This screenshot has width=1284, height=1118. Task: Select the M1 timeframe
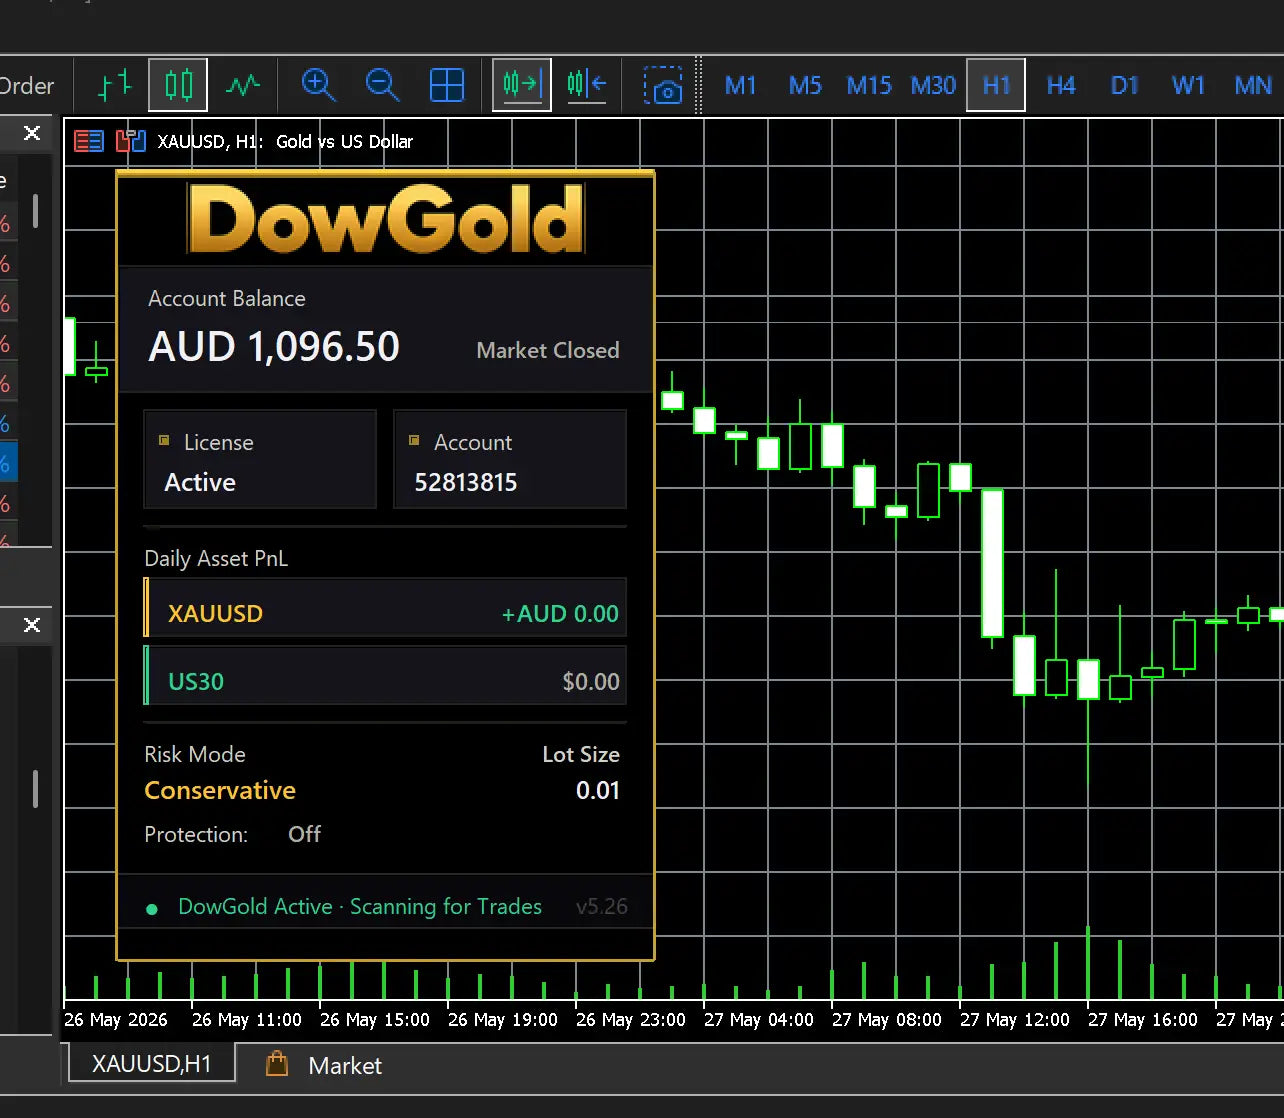click(740, 85)
